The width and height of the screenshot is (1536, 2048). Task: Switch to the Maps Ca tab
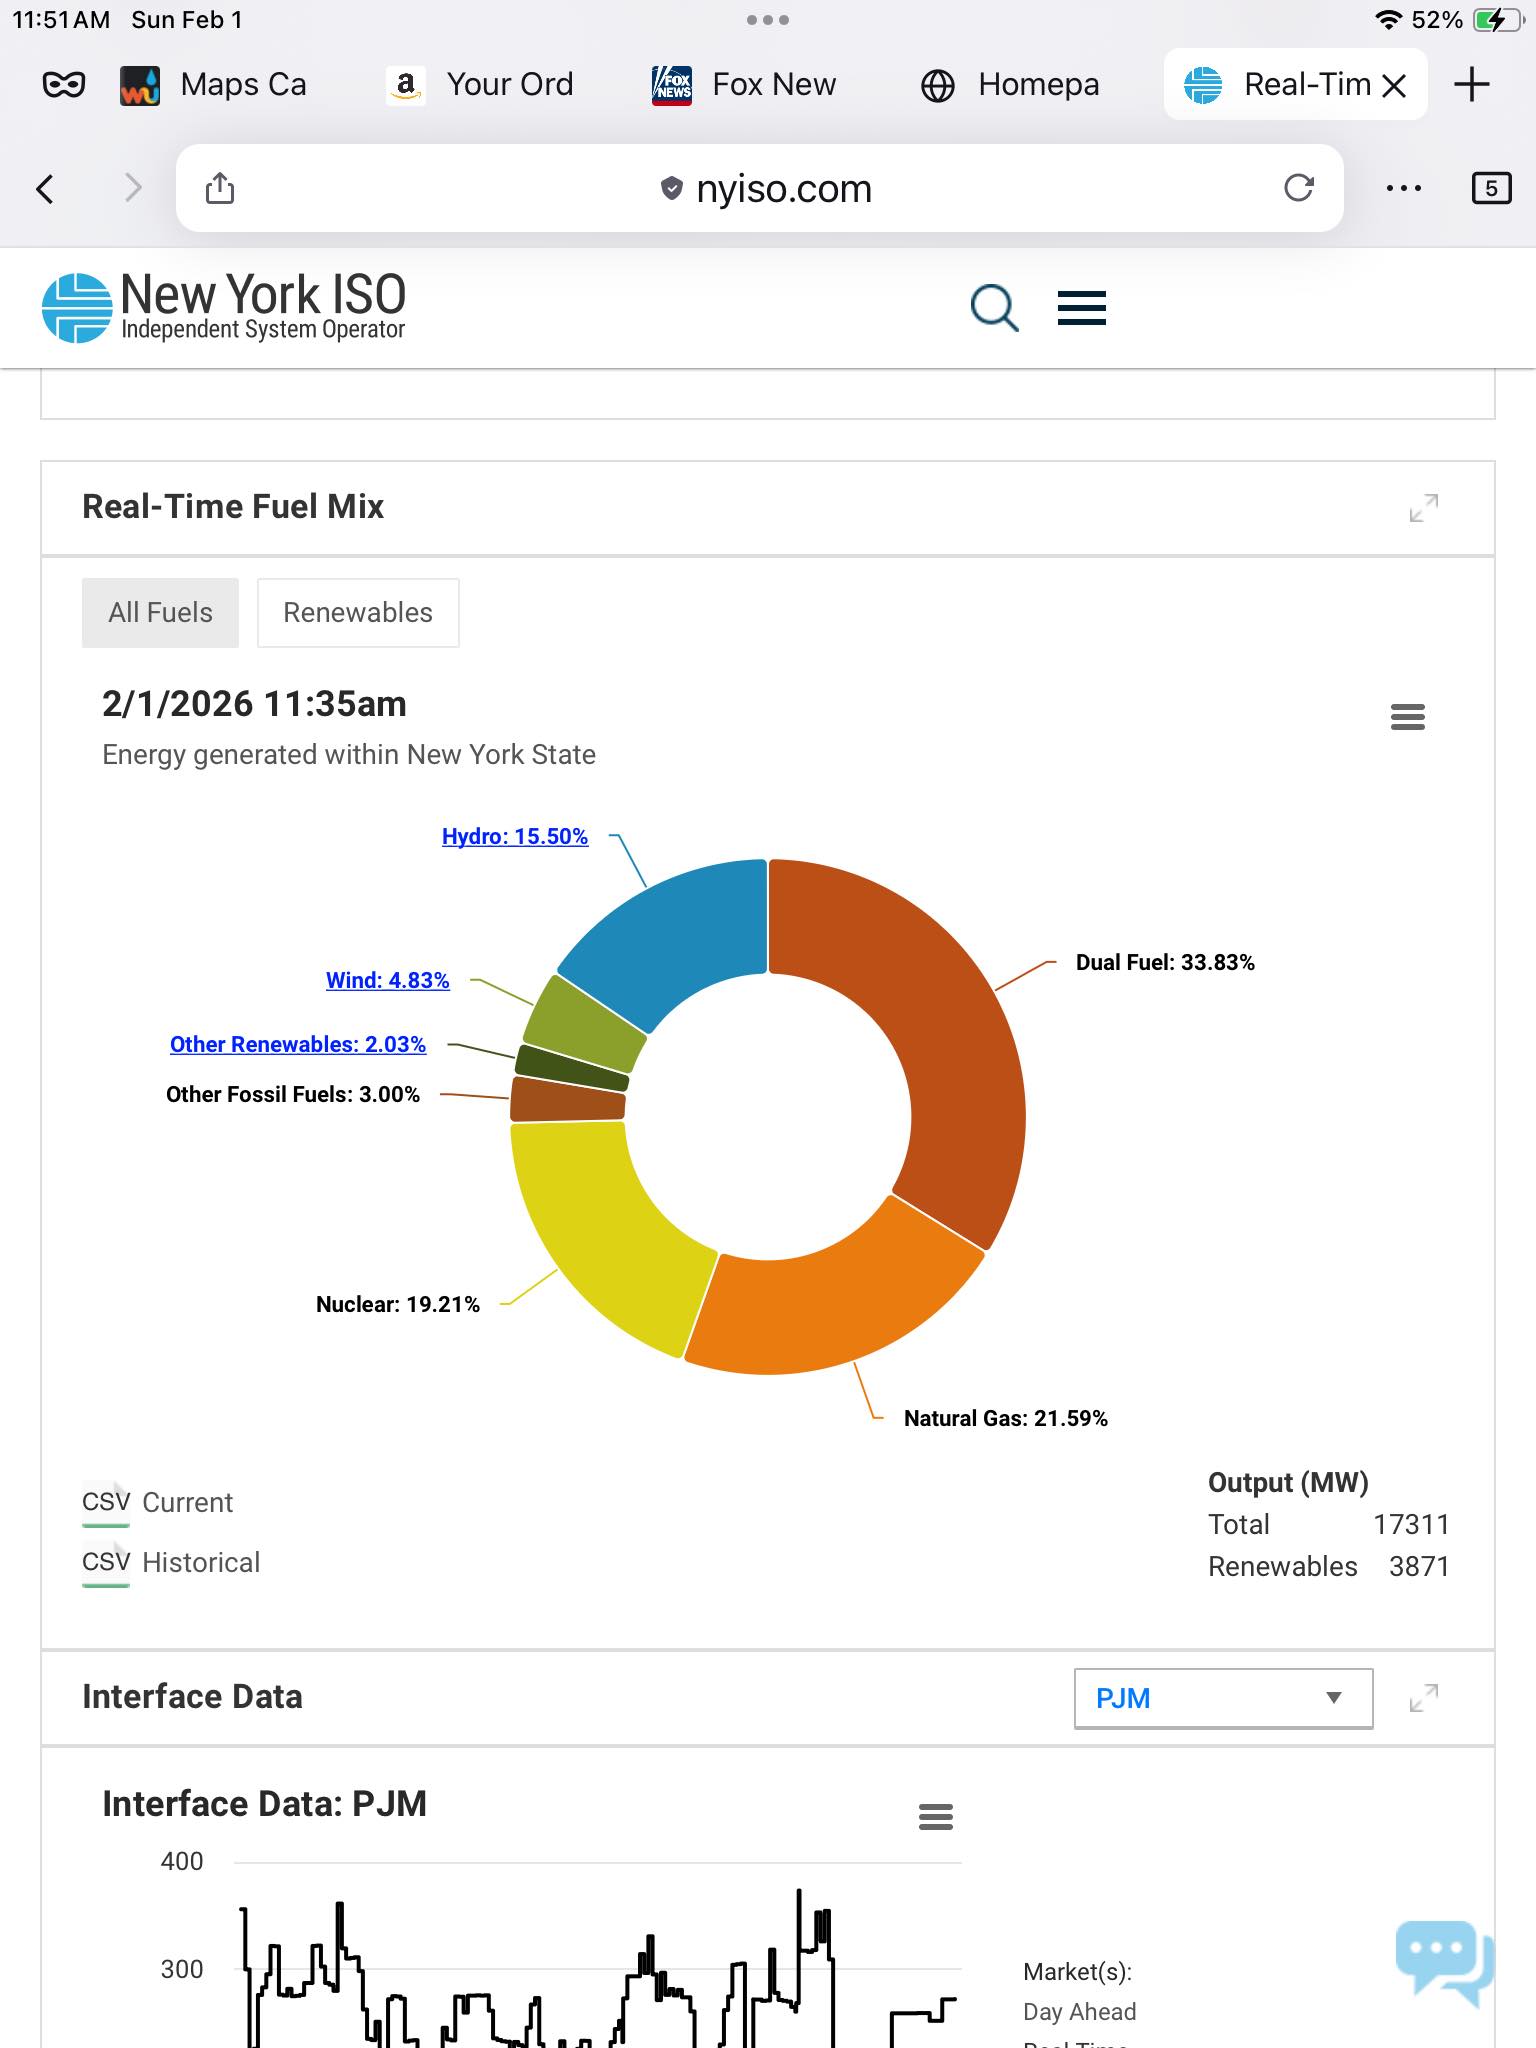tap(213, 85)
